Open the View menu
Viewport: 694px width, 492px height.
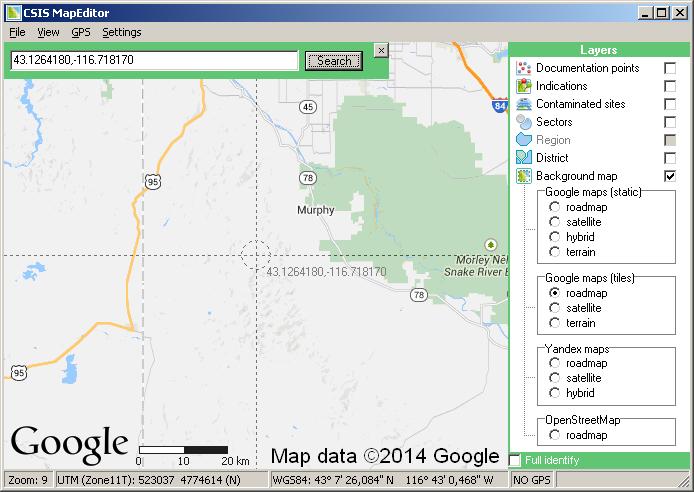point(48,32)
